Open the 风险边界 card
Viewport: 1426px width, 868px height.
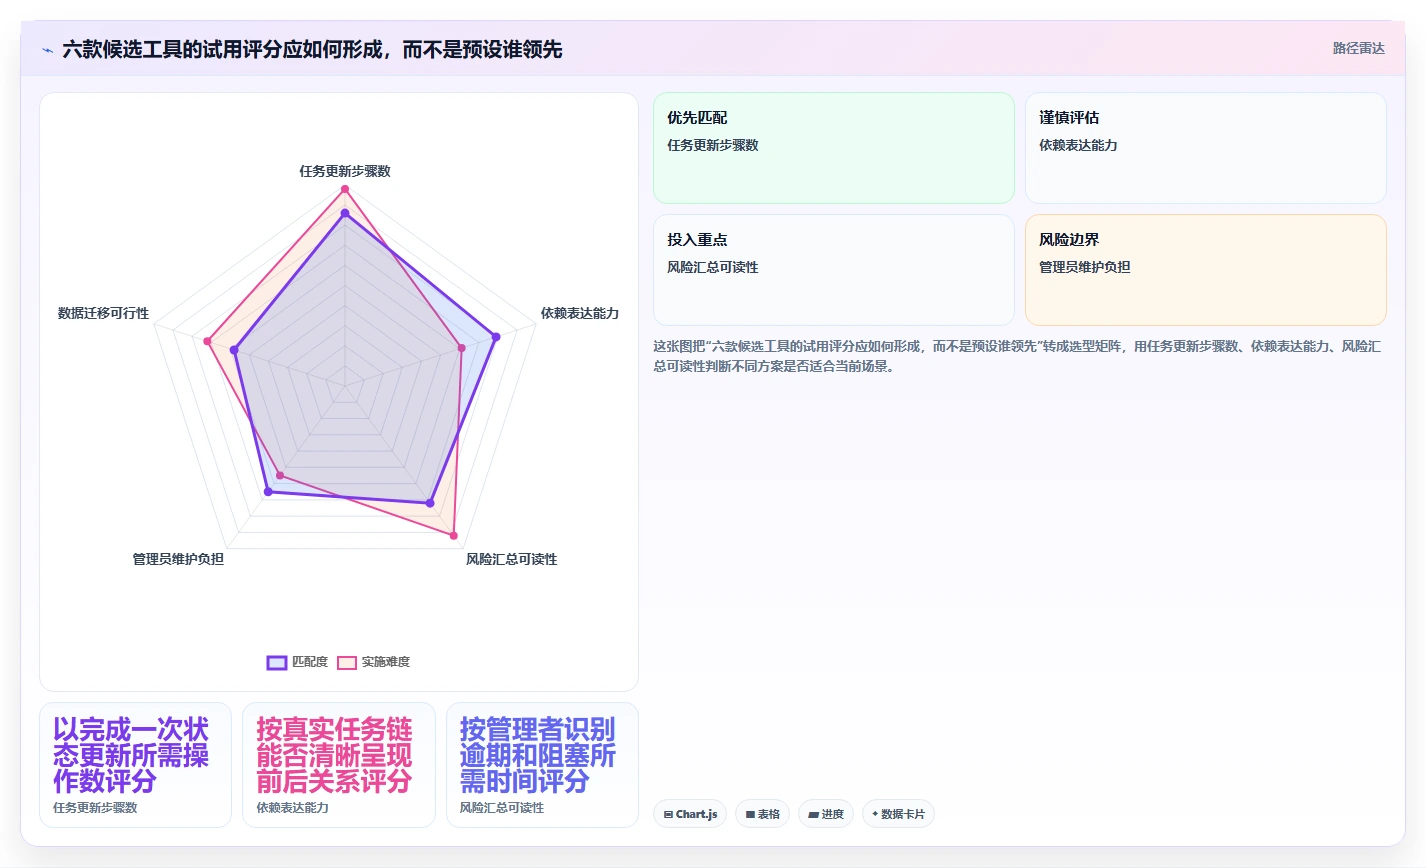pos(1206,270)
